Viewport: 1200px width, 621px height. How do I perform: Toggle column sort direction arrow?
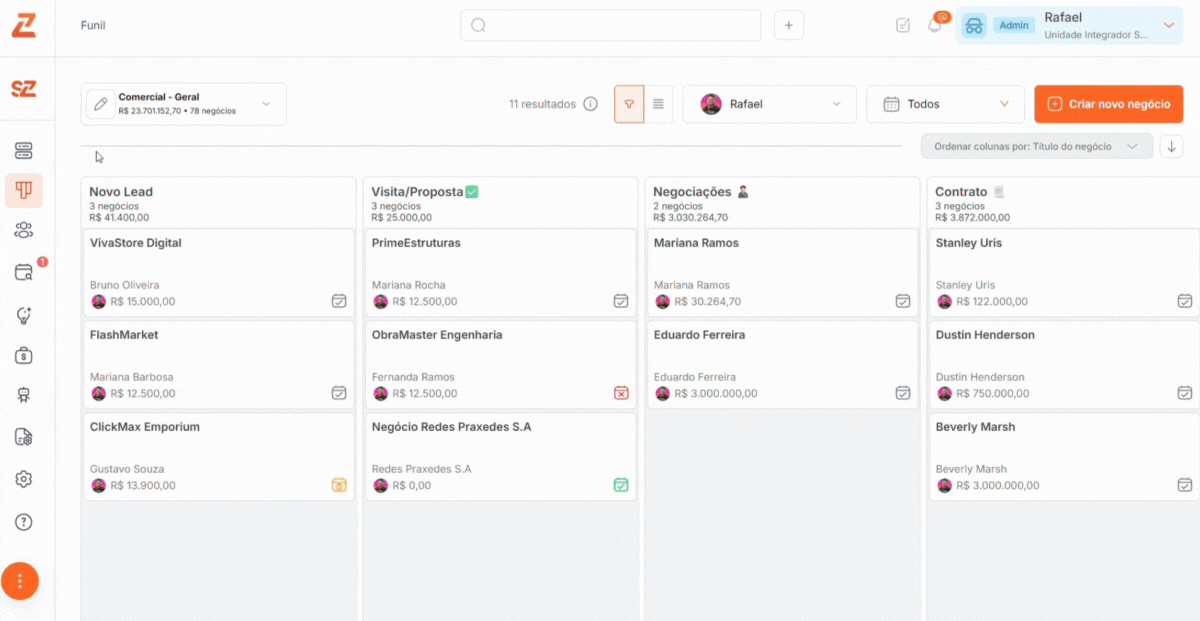click(x=1172, y=146)
